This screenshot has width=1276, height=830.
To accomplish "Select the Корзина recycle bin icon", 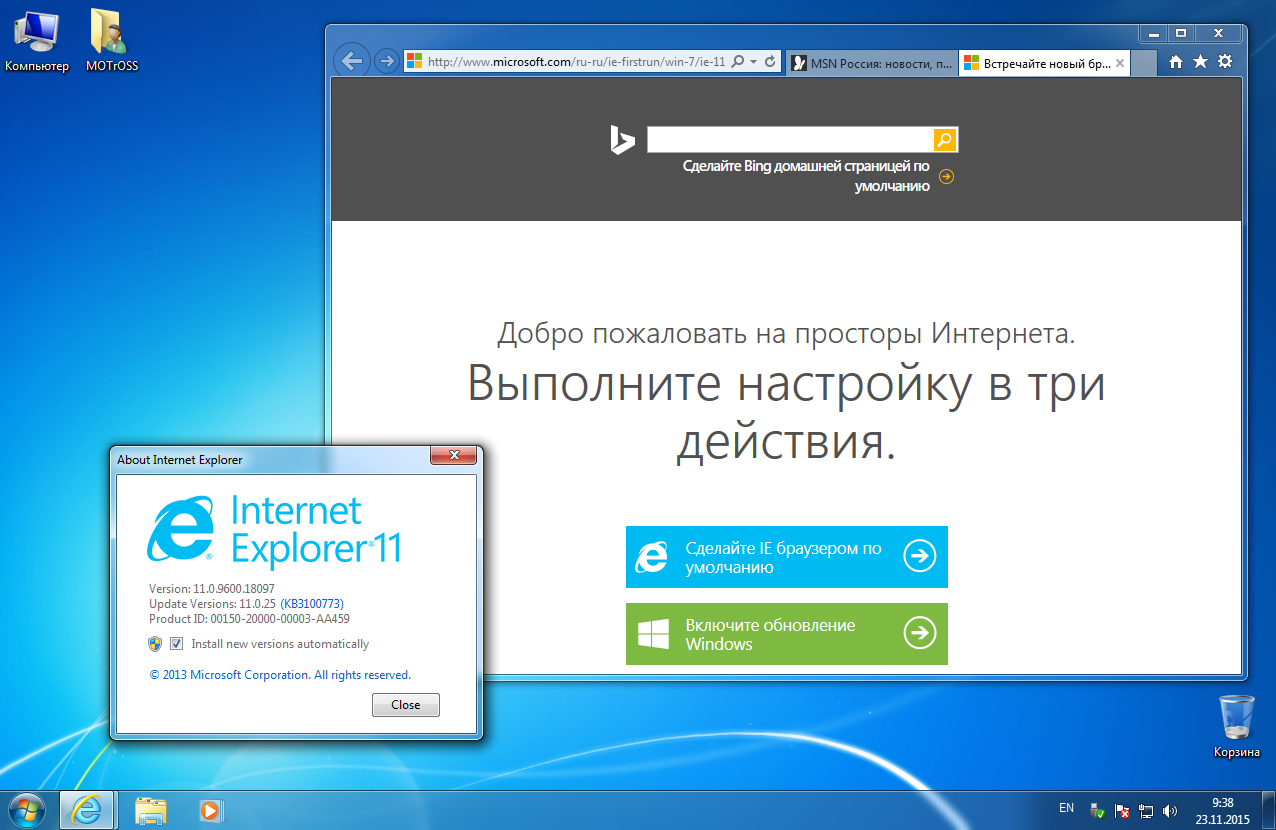I will [x=1237, y=726].
